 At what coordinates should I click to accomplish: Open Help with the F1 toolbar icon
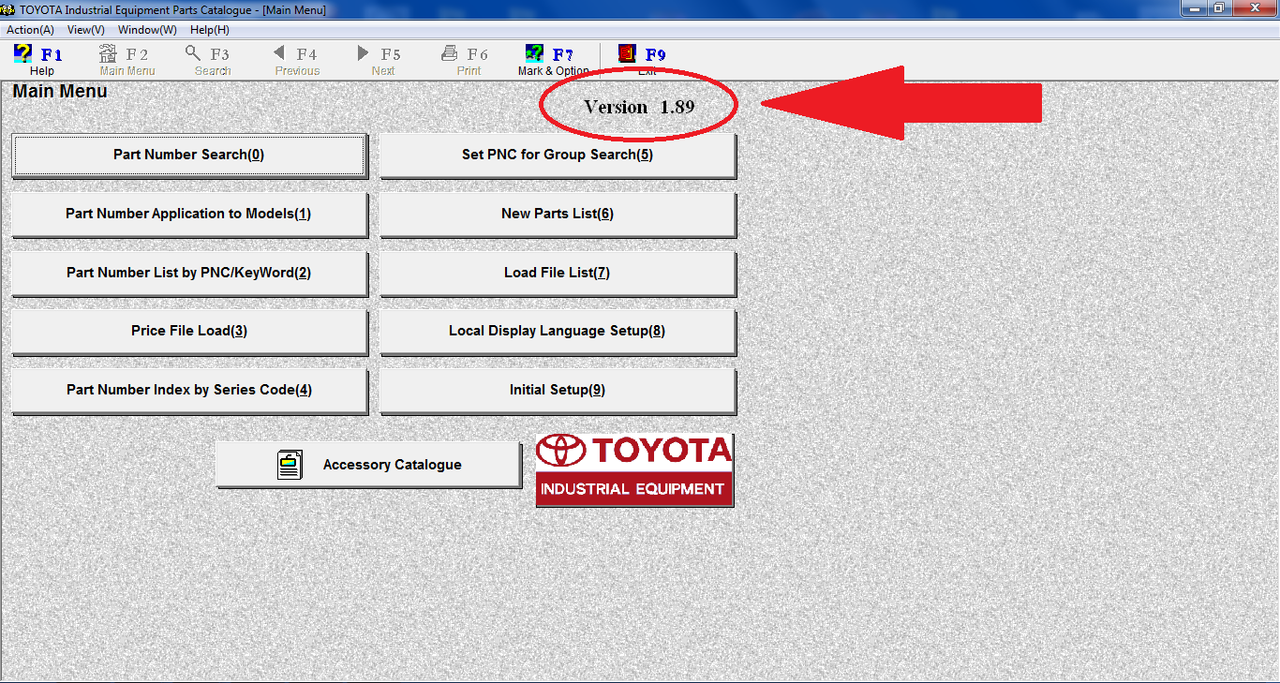pos(23,54)
